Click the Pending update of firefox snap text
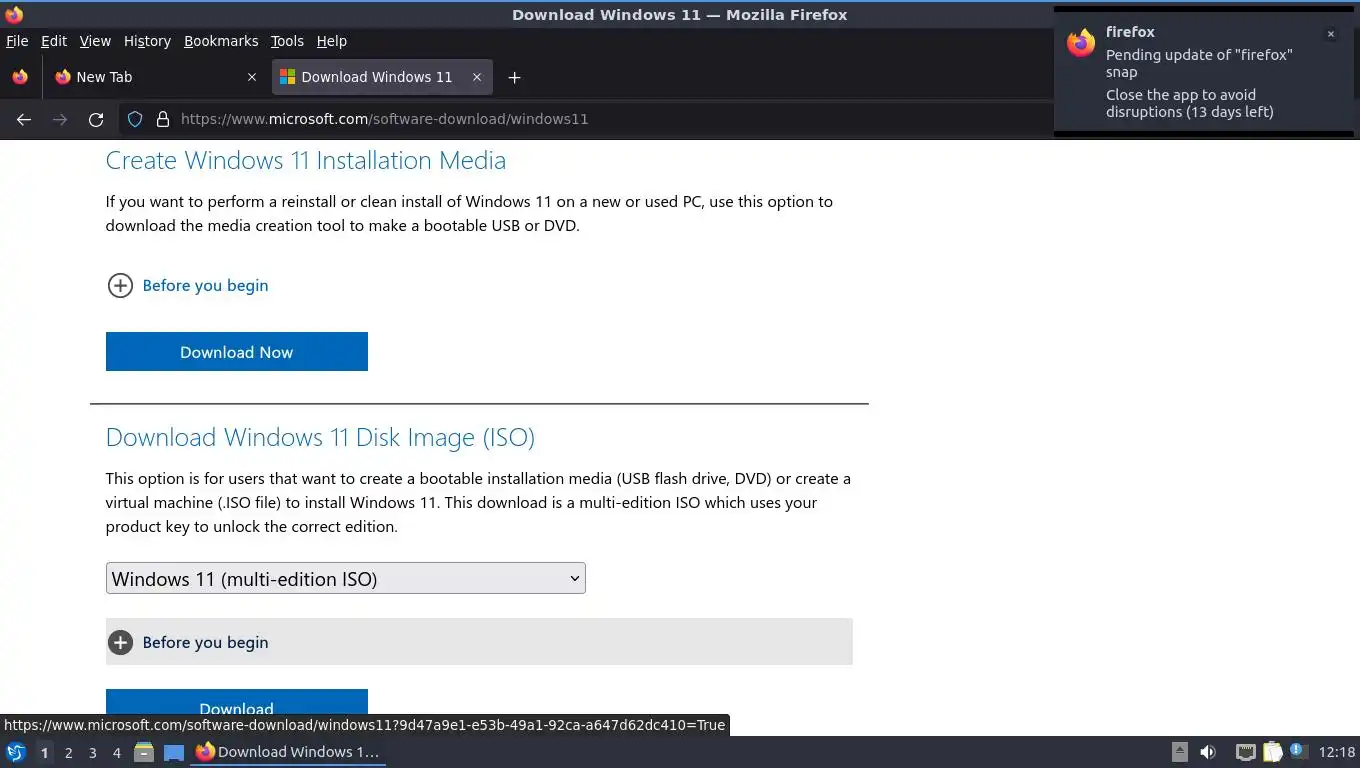 1199,63
